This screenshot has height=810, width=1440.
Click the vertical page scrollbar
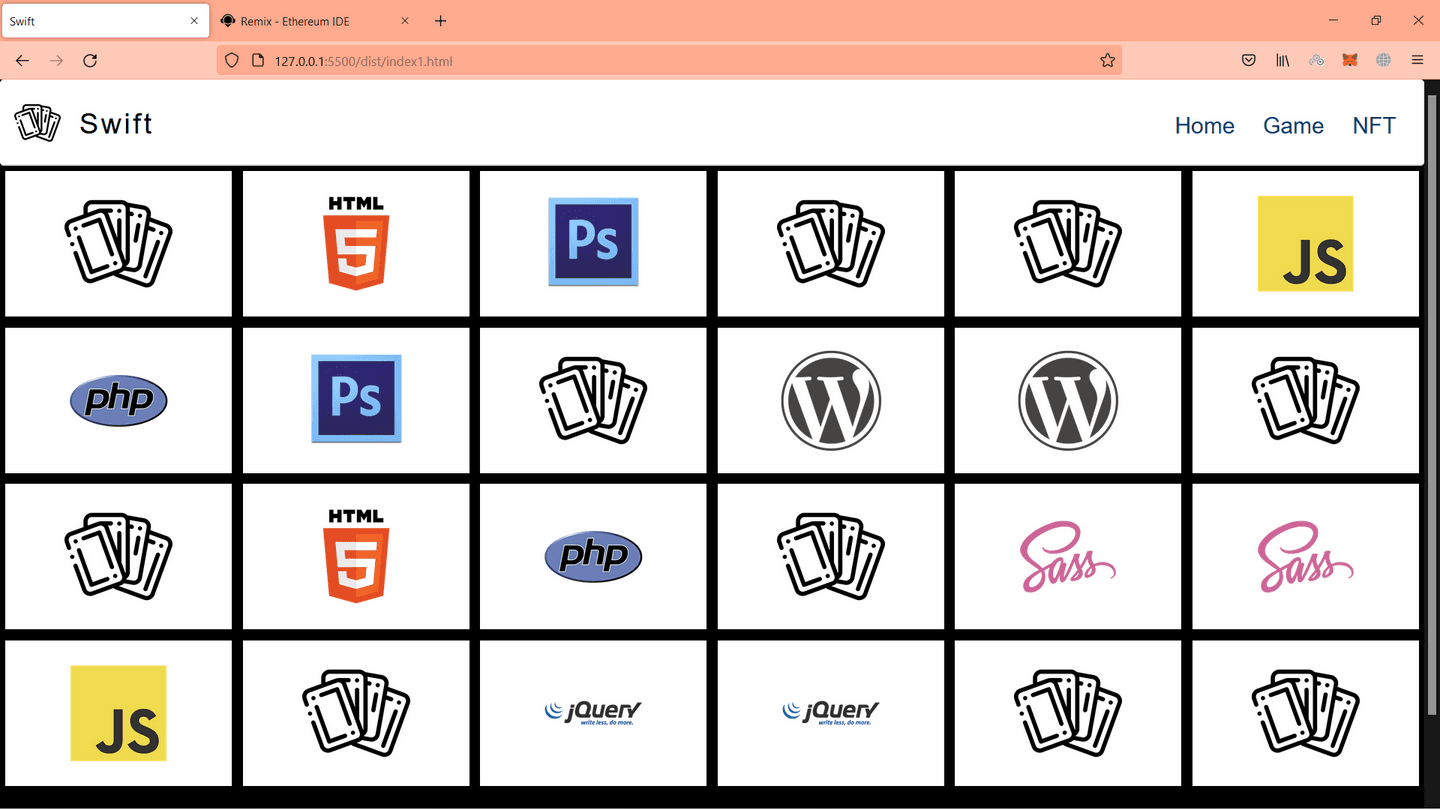[1433, 405]
